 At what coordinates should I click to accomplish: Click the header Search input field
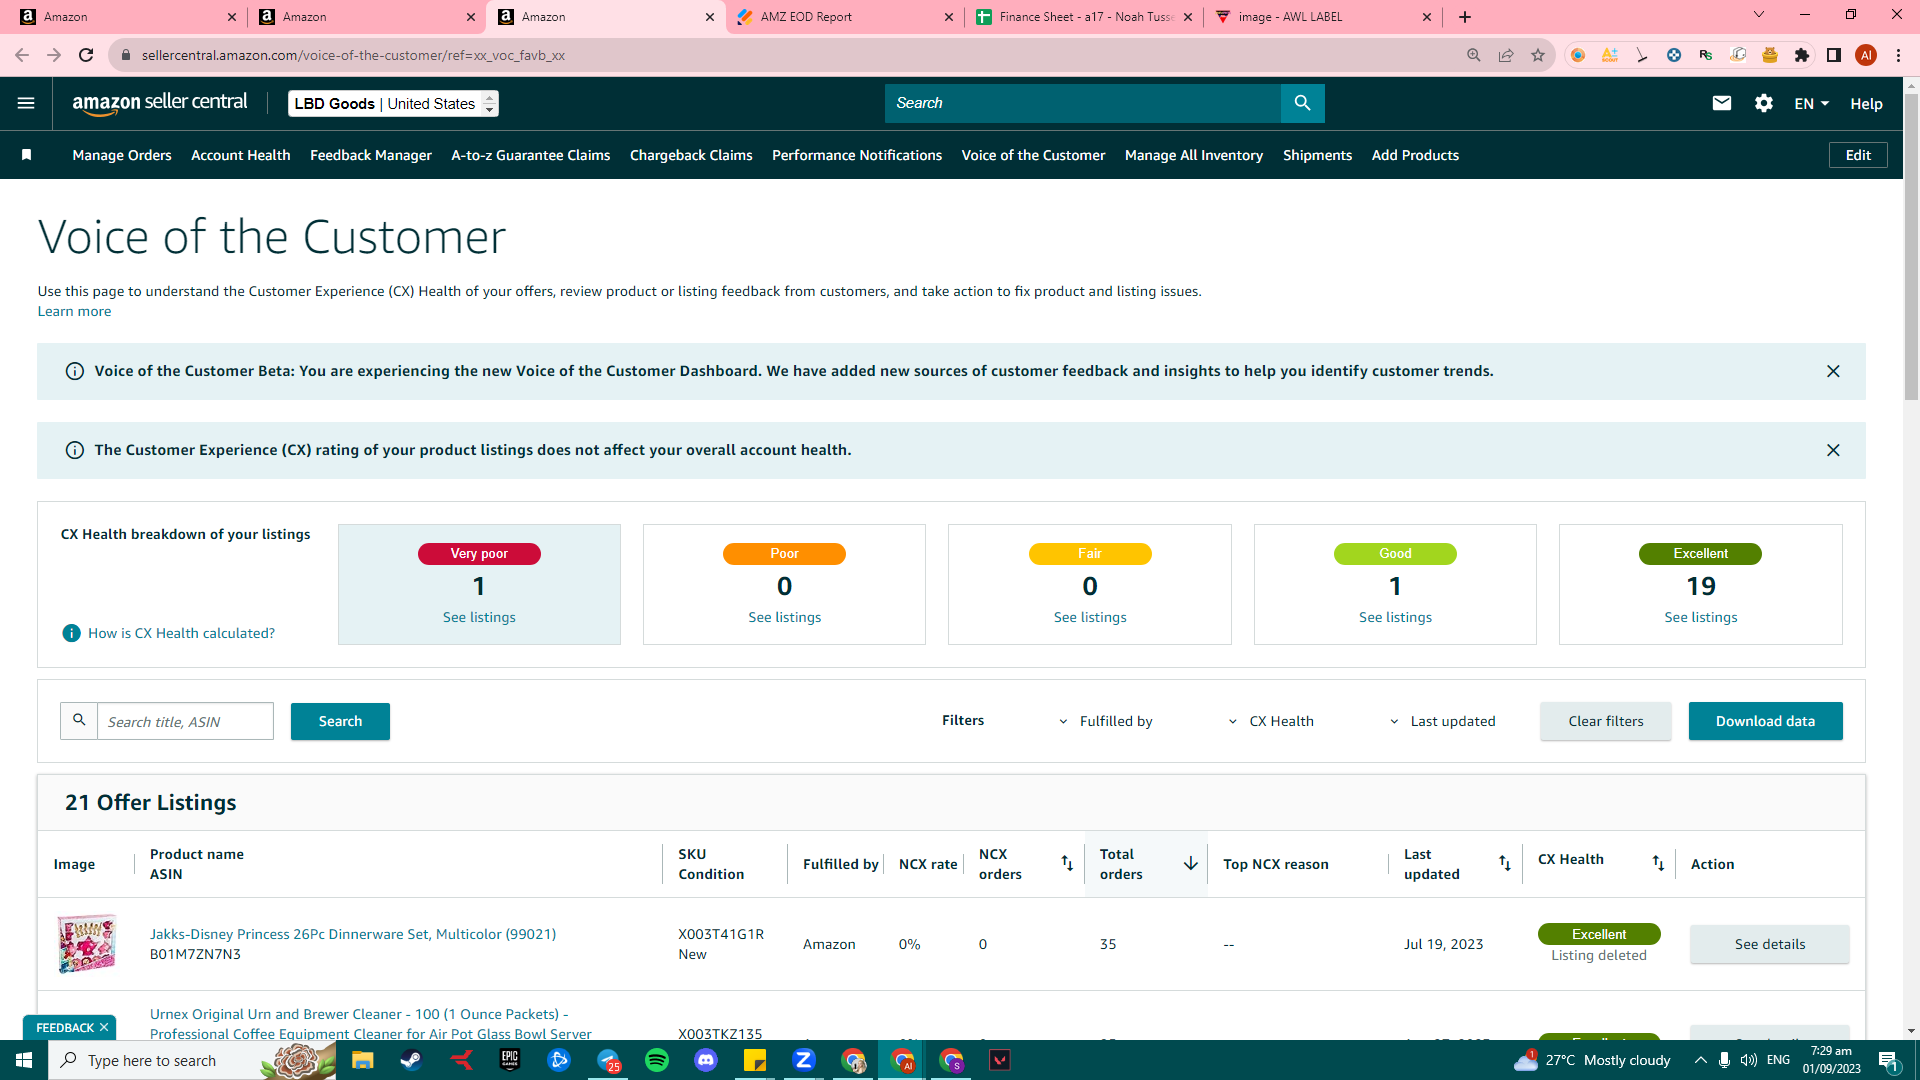pyautogui.click(x=1083, y=103)
